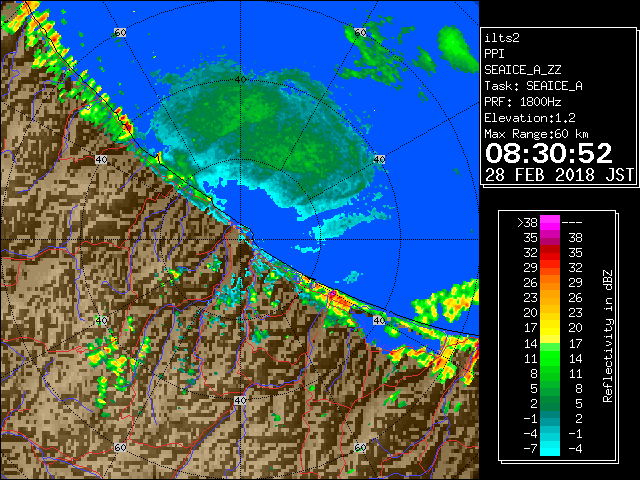Screen dimensions: 640x480
Task: Click the vertical 'Reflectivity in dBZ' legend title
Action: [607, 336]
